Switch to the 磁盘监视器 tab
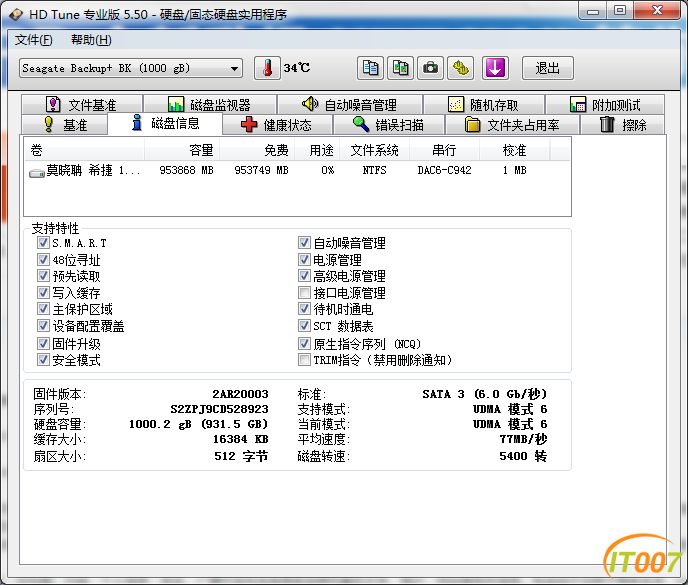The image size is (688, 585). [210, 104]
